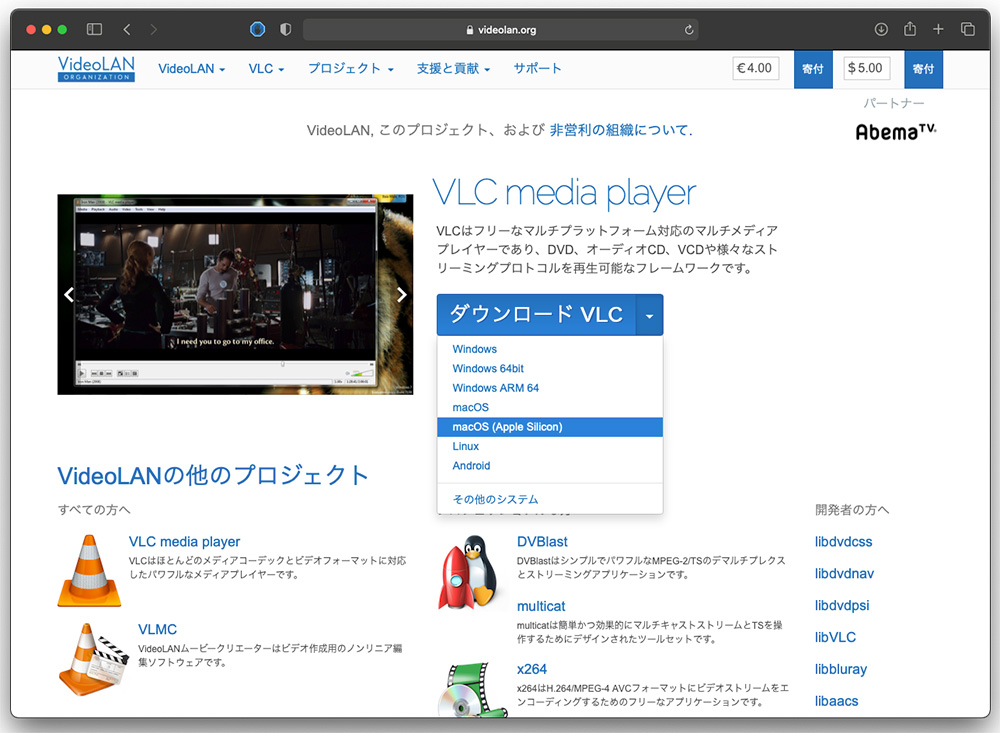The height and width of the screenshot is (733, 1000).
Task: Click 寄付 button next to €4.00
Action: 813,69
